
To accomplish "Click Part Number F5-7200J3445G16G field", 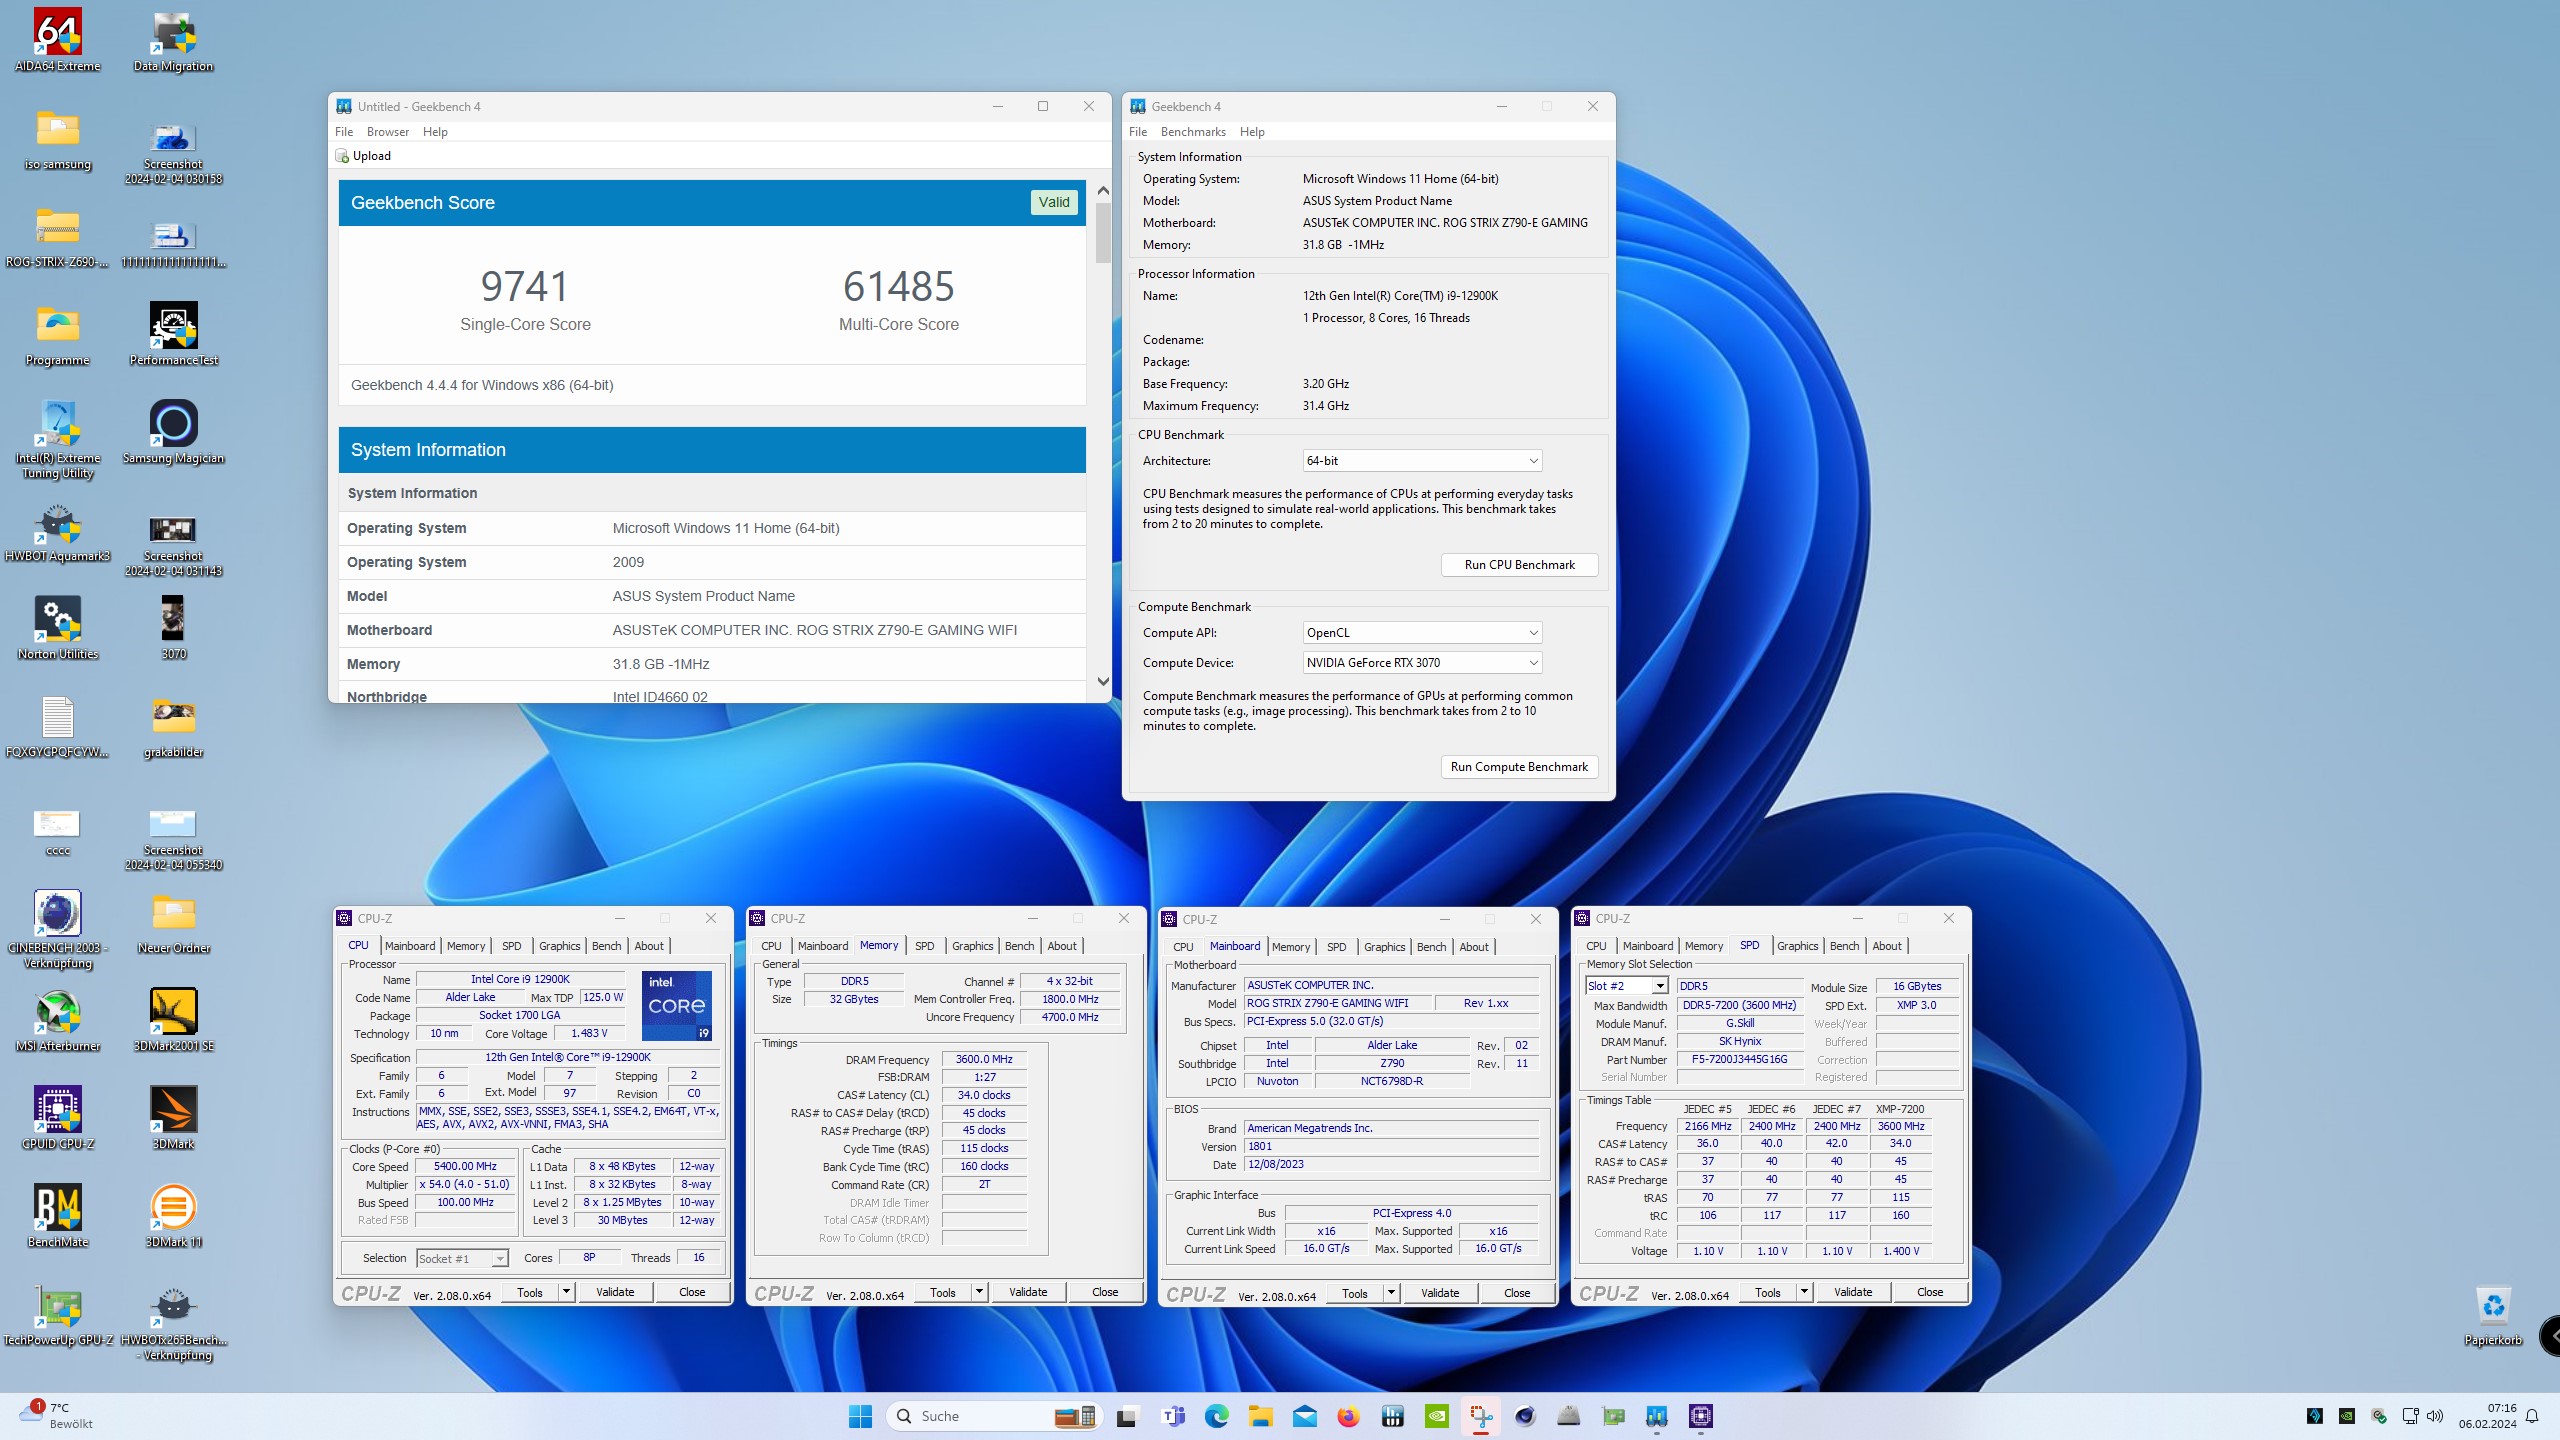I will pyautogui.click(x=1740, y=1060).
